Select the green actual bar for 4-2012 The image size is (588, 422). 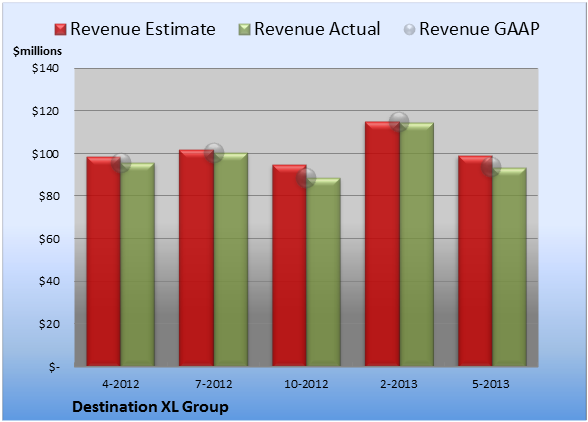(x=138, y=264)
